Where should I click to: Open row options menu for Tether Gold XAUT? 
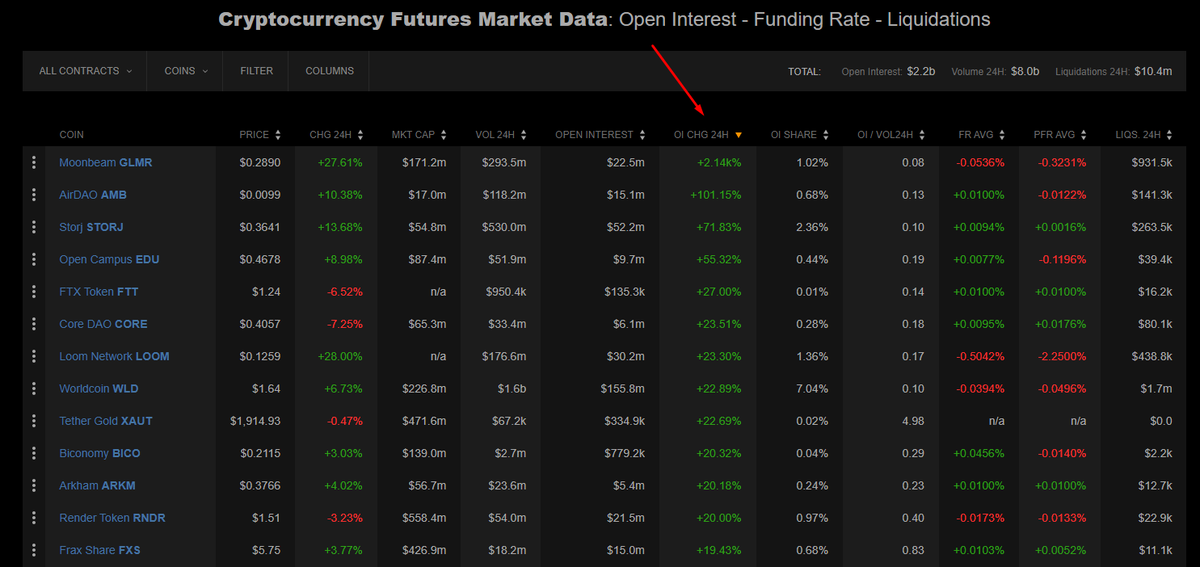[34, 421]
